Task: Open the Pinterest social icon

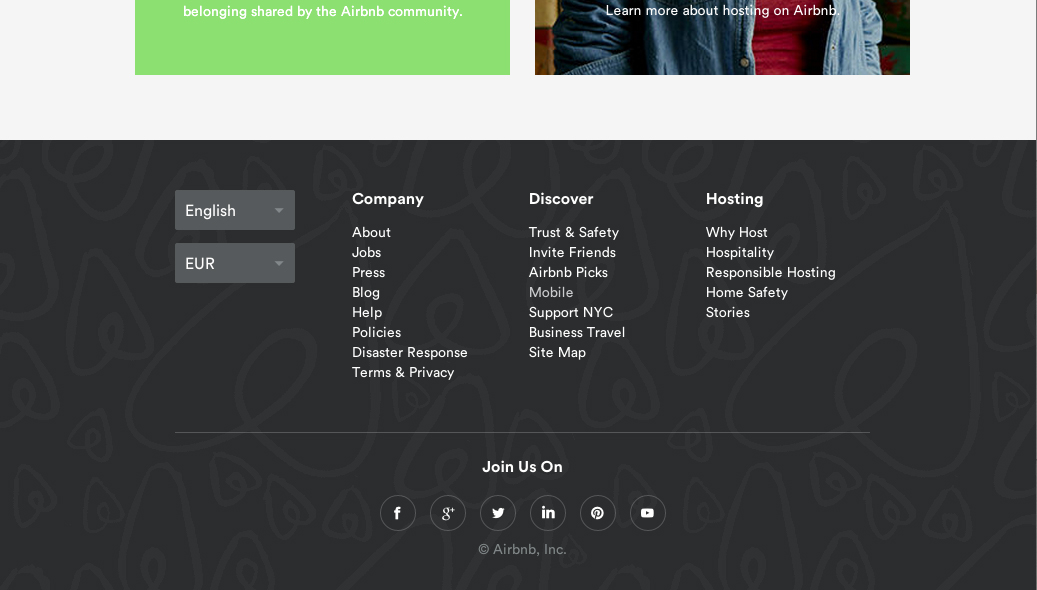Action: click(x=598, y=513)
